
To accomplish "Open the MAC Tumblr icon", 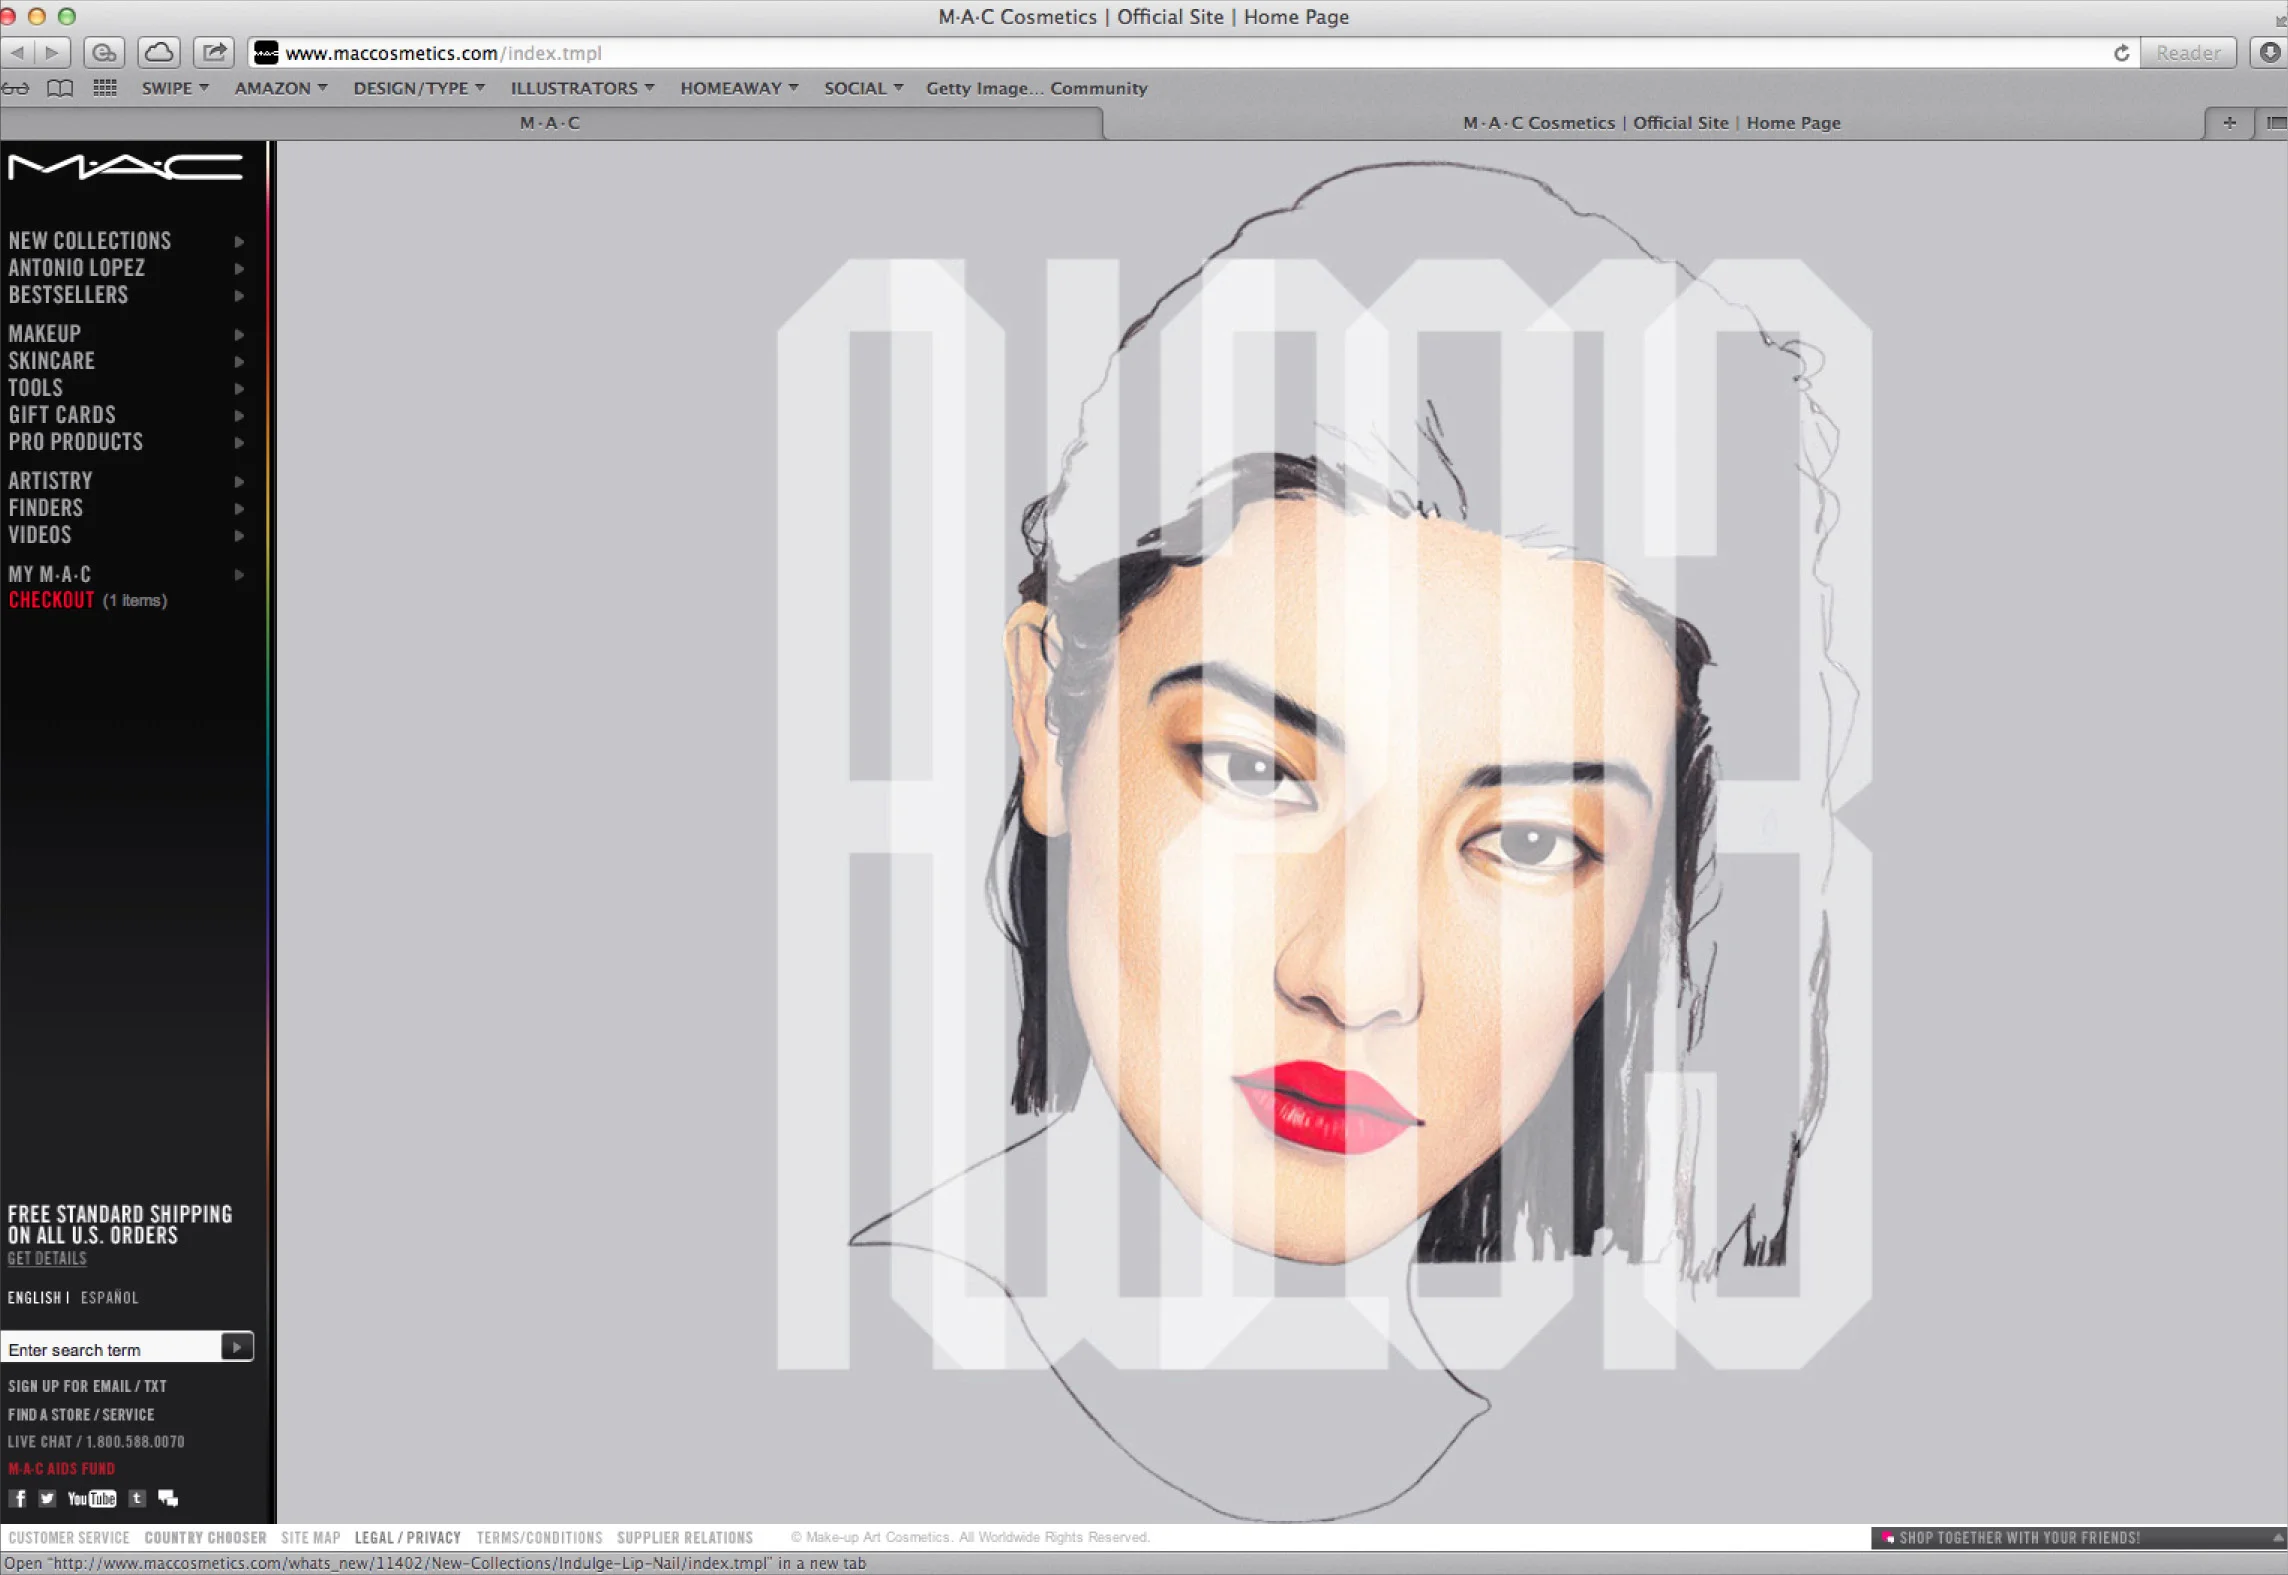I will coord(137,1498).
